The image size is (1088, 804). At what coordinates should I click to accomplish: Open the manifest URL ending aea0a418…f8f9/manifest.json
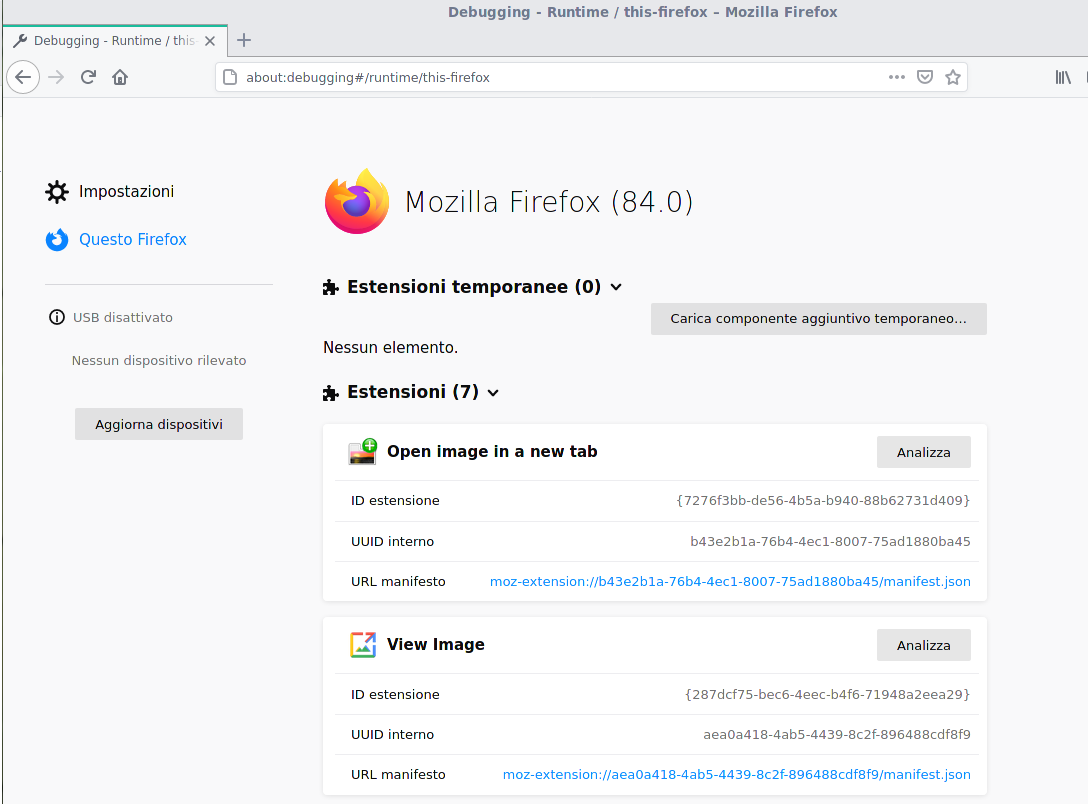click(x=737, y=774)
